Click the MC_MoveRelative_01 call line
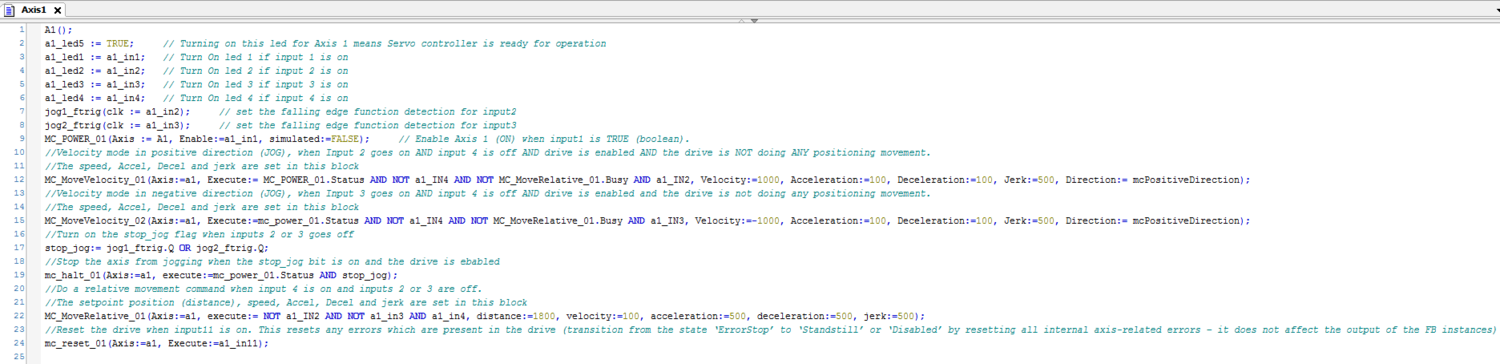Image resolution: width=1500 pixels, height=364 pixels. point(485,315)
